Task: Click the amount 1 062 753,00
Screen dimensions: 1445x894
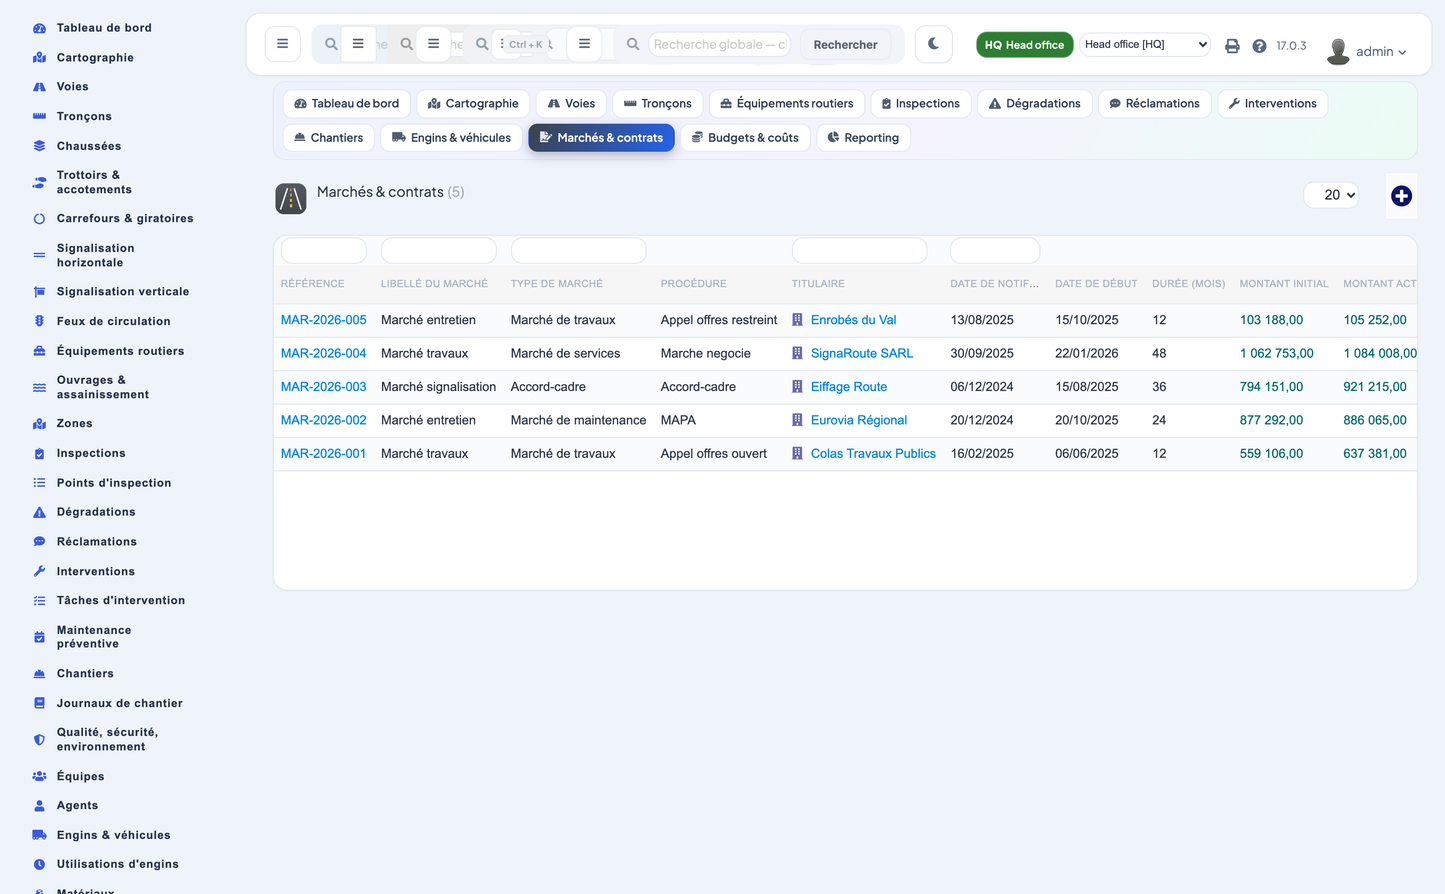Action: point(1276,354)
